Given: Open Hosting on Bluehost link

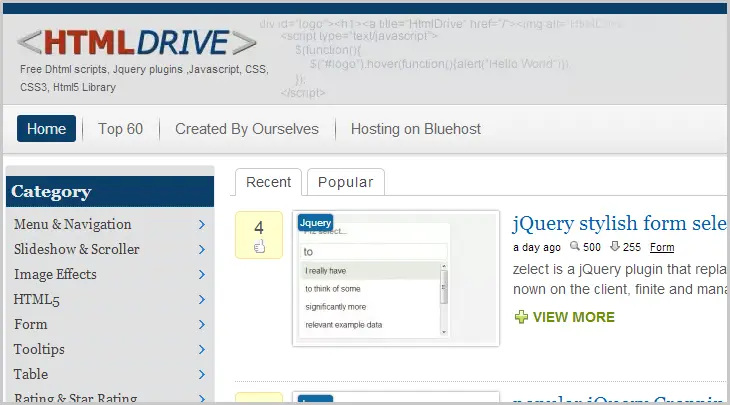Looking at the screenshot, I should [416, 129].
